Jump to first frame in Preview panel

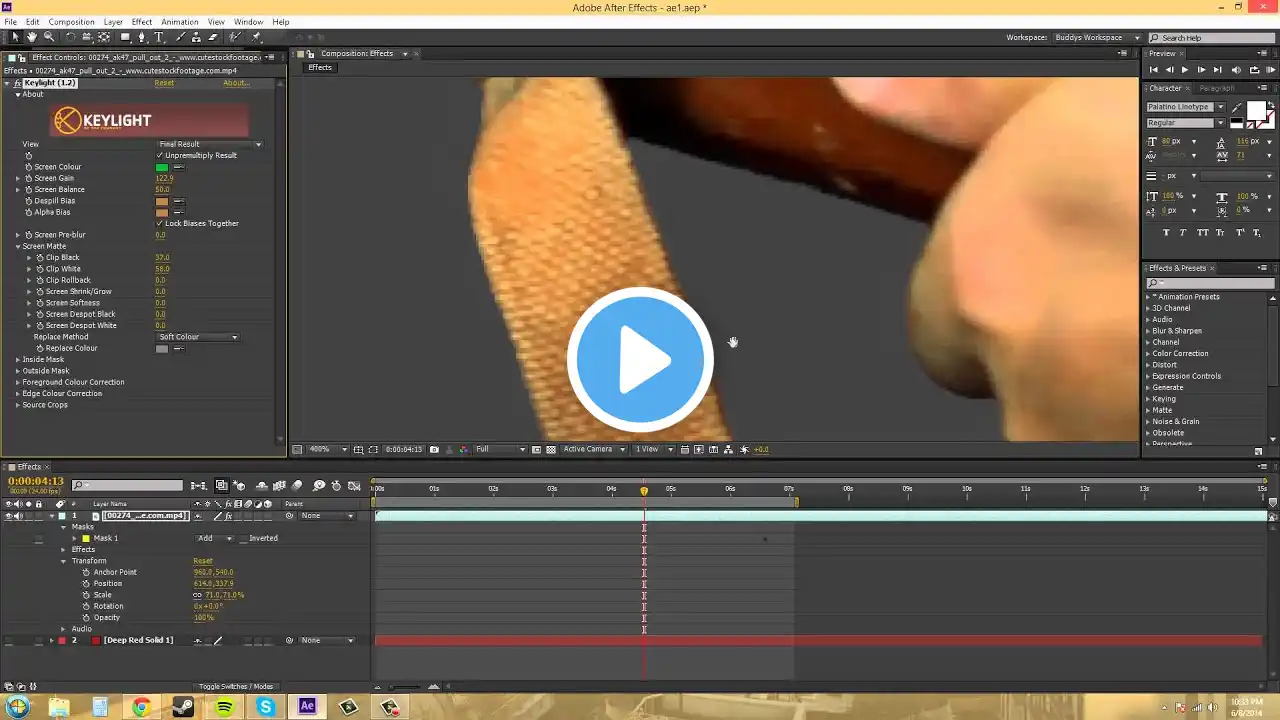pos(1153,70)
